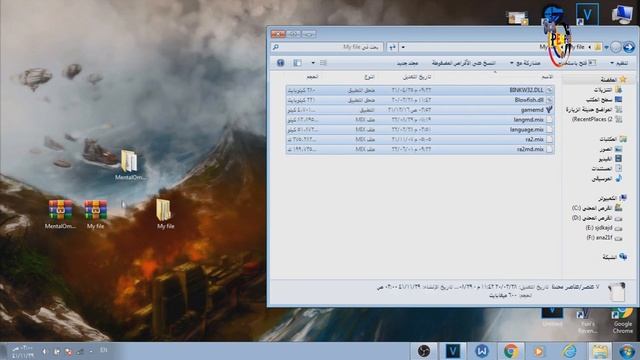
Task: Go back using the blue Explorer arrow button
Action: coord(629,47)
